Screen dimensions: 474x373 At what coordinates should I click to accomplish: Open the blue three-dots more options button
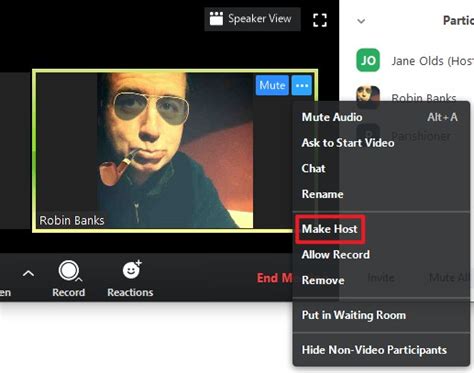click(x=302, y=85)
